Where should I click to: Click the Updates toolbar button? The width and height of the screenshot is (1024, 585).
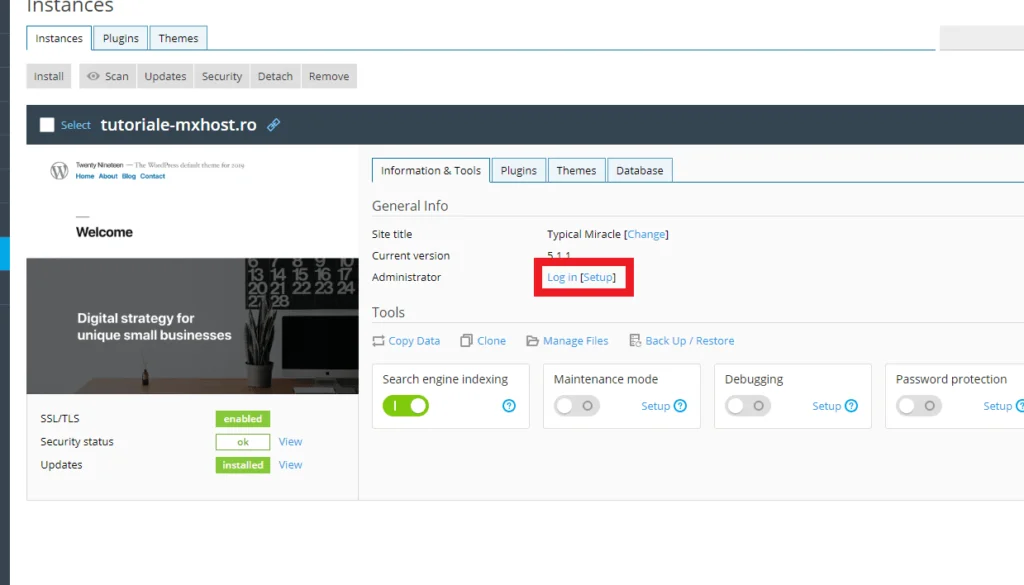pyautogui.click(x=165, y=76)
